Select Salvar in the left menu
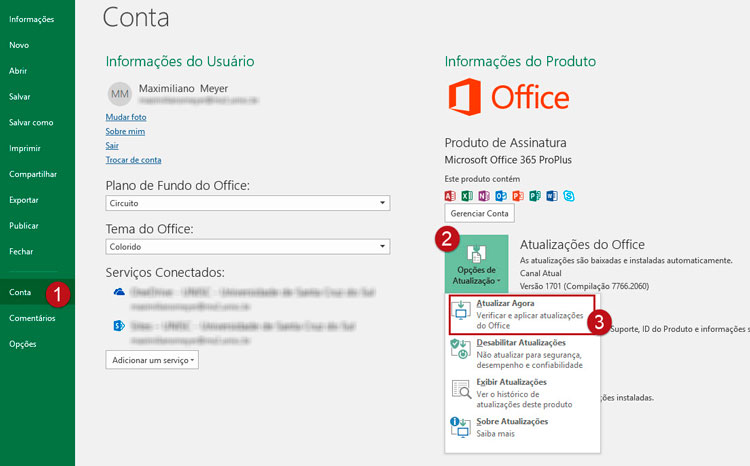Image resolution: width=750 pixels, height=466 pixels. coord(20,97)
